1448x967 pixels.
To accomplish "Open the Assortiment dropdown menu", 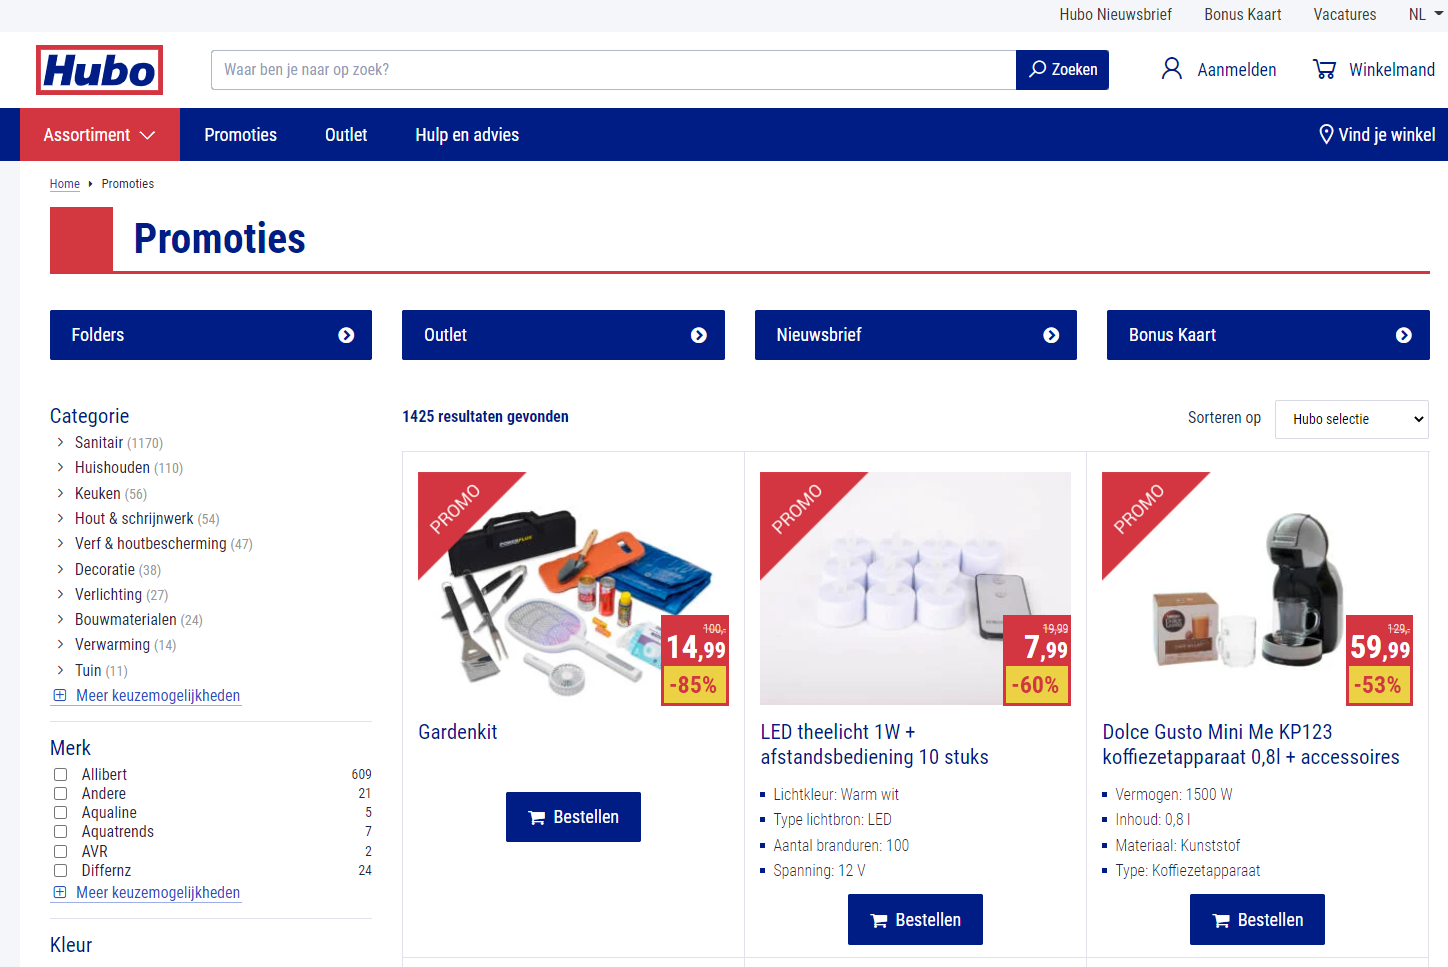I will click(x=100, y=134).
